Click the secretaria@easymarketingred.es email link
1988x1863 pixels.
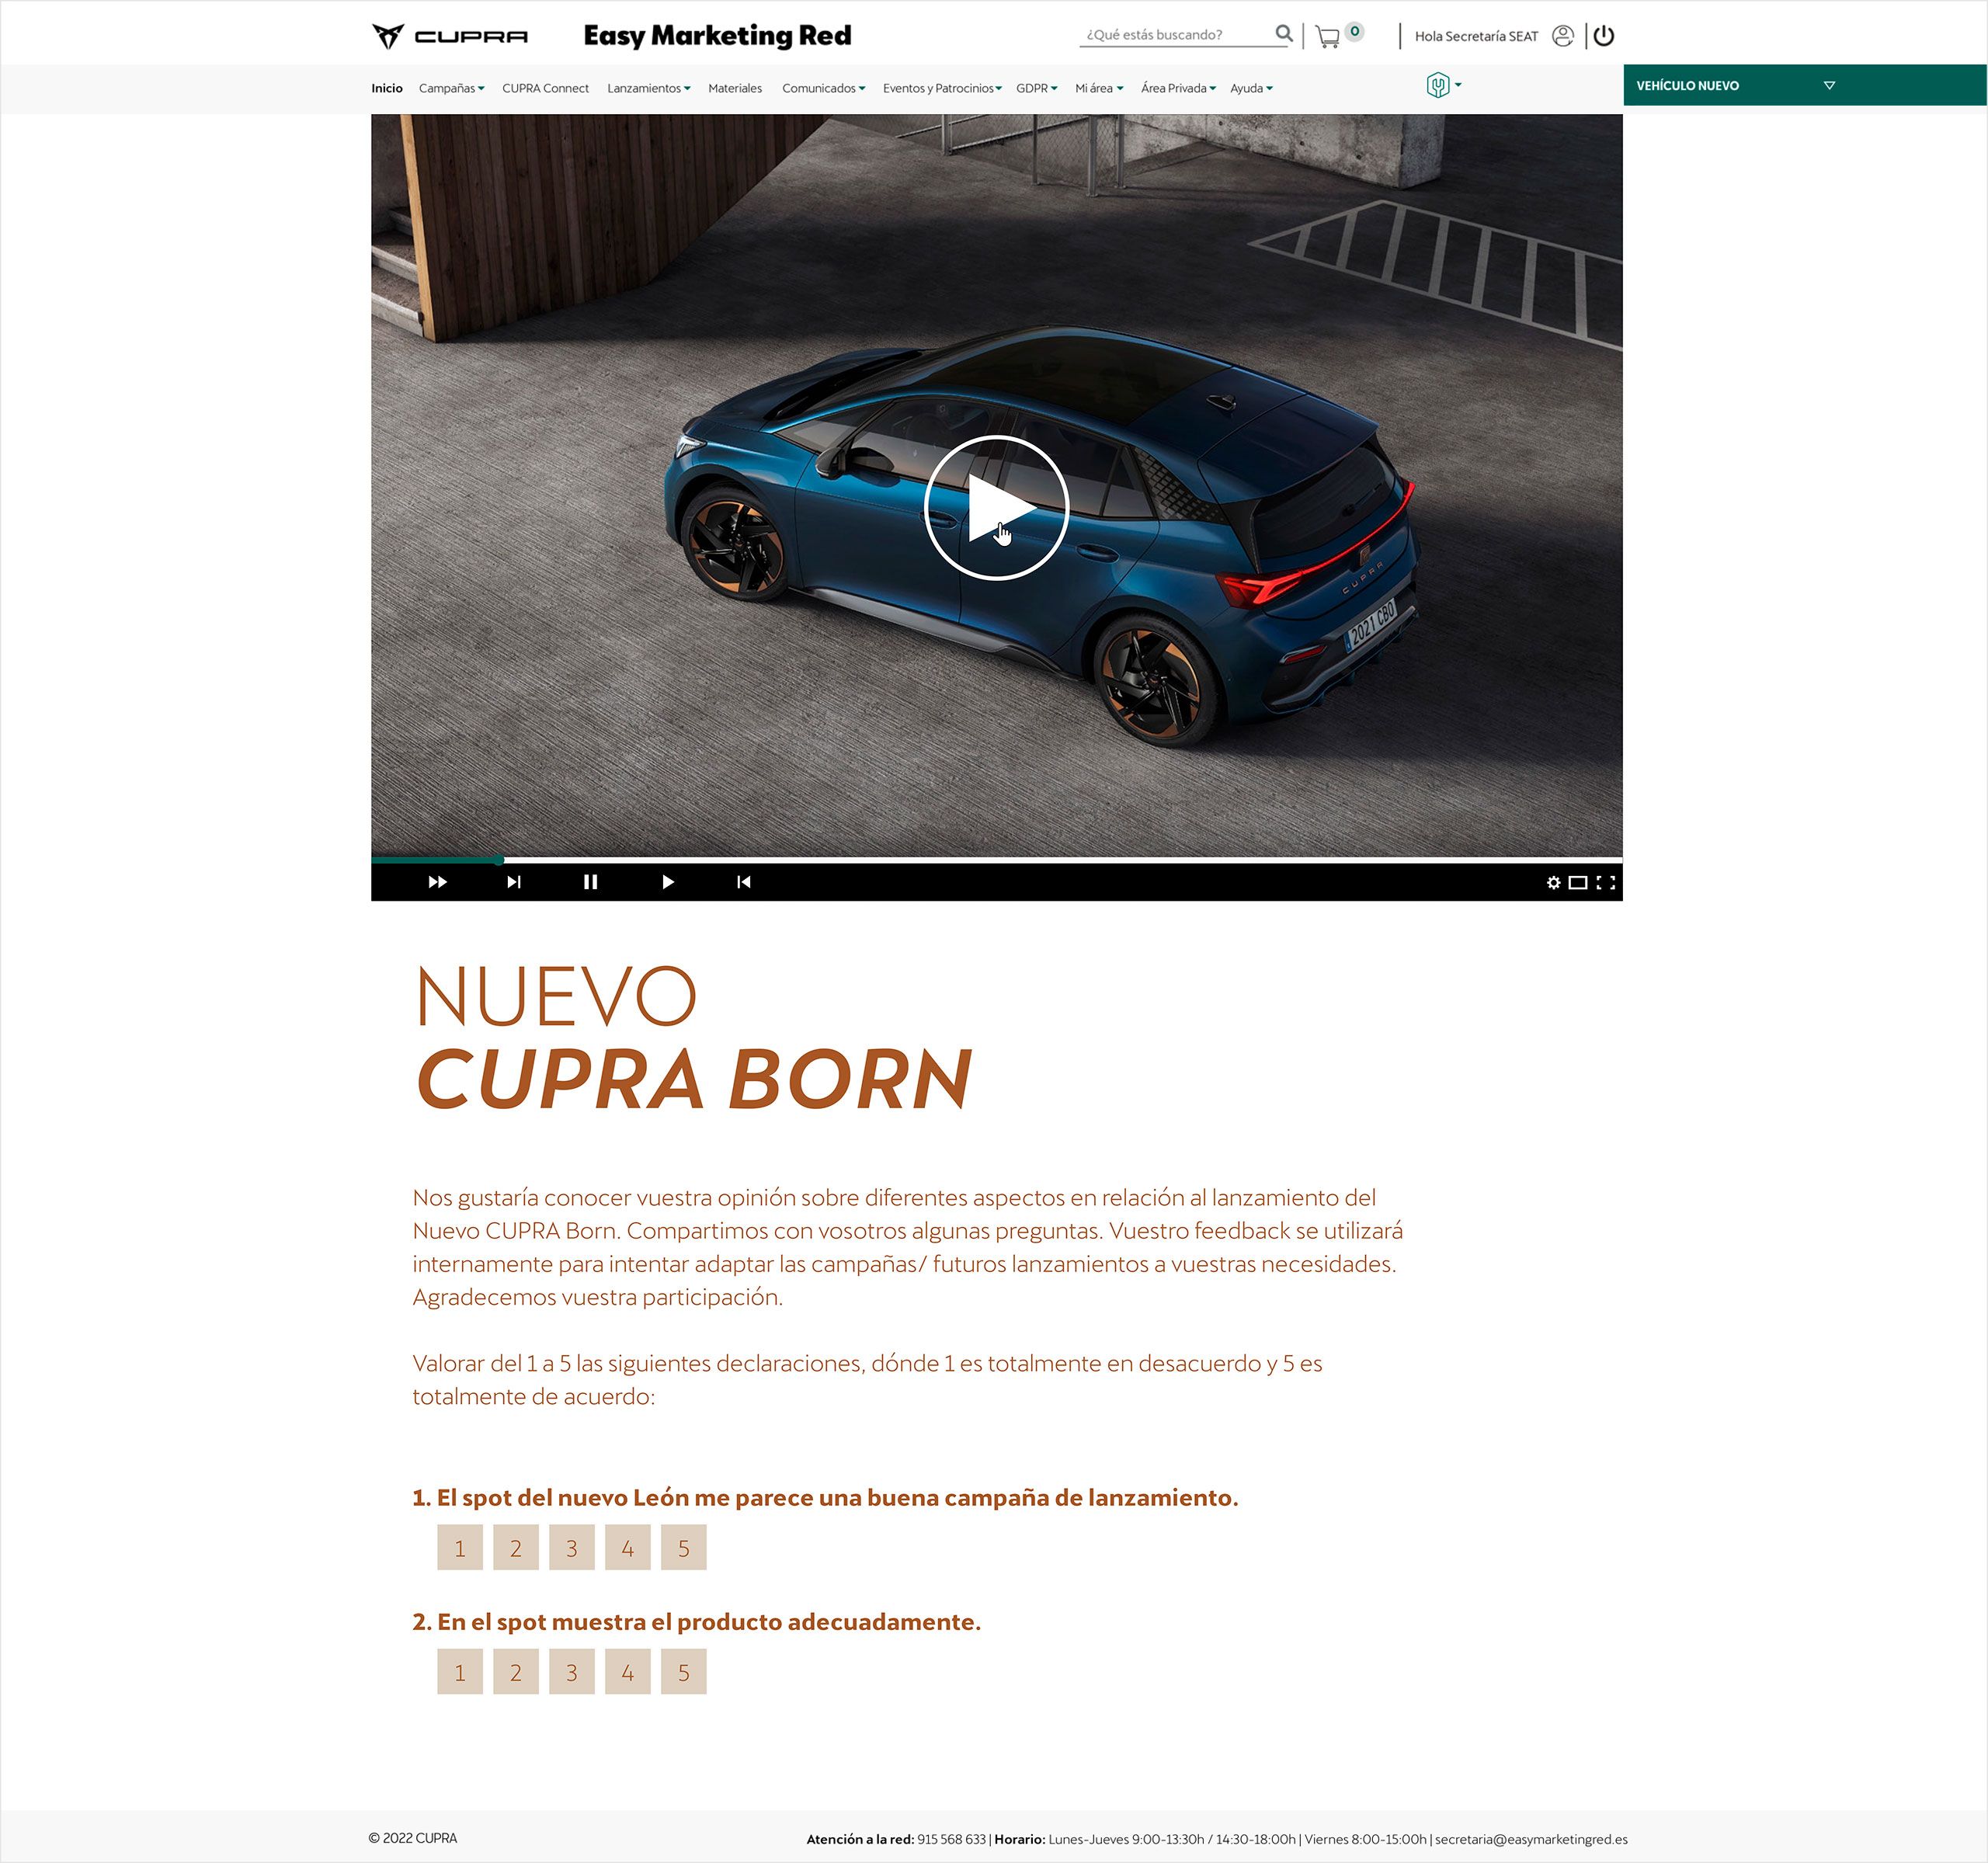click(x=1531, y=1839)
